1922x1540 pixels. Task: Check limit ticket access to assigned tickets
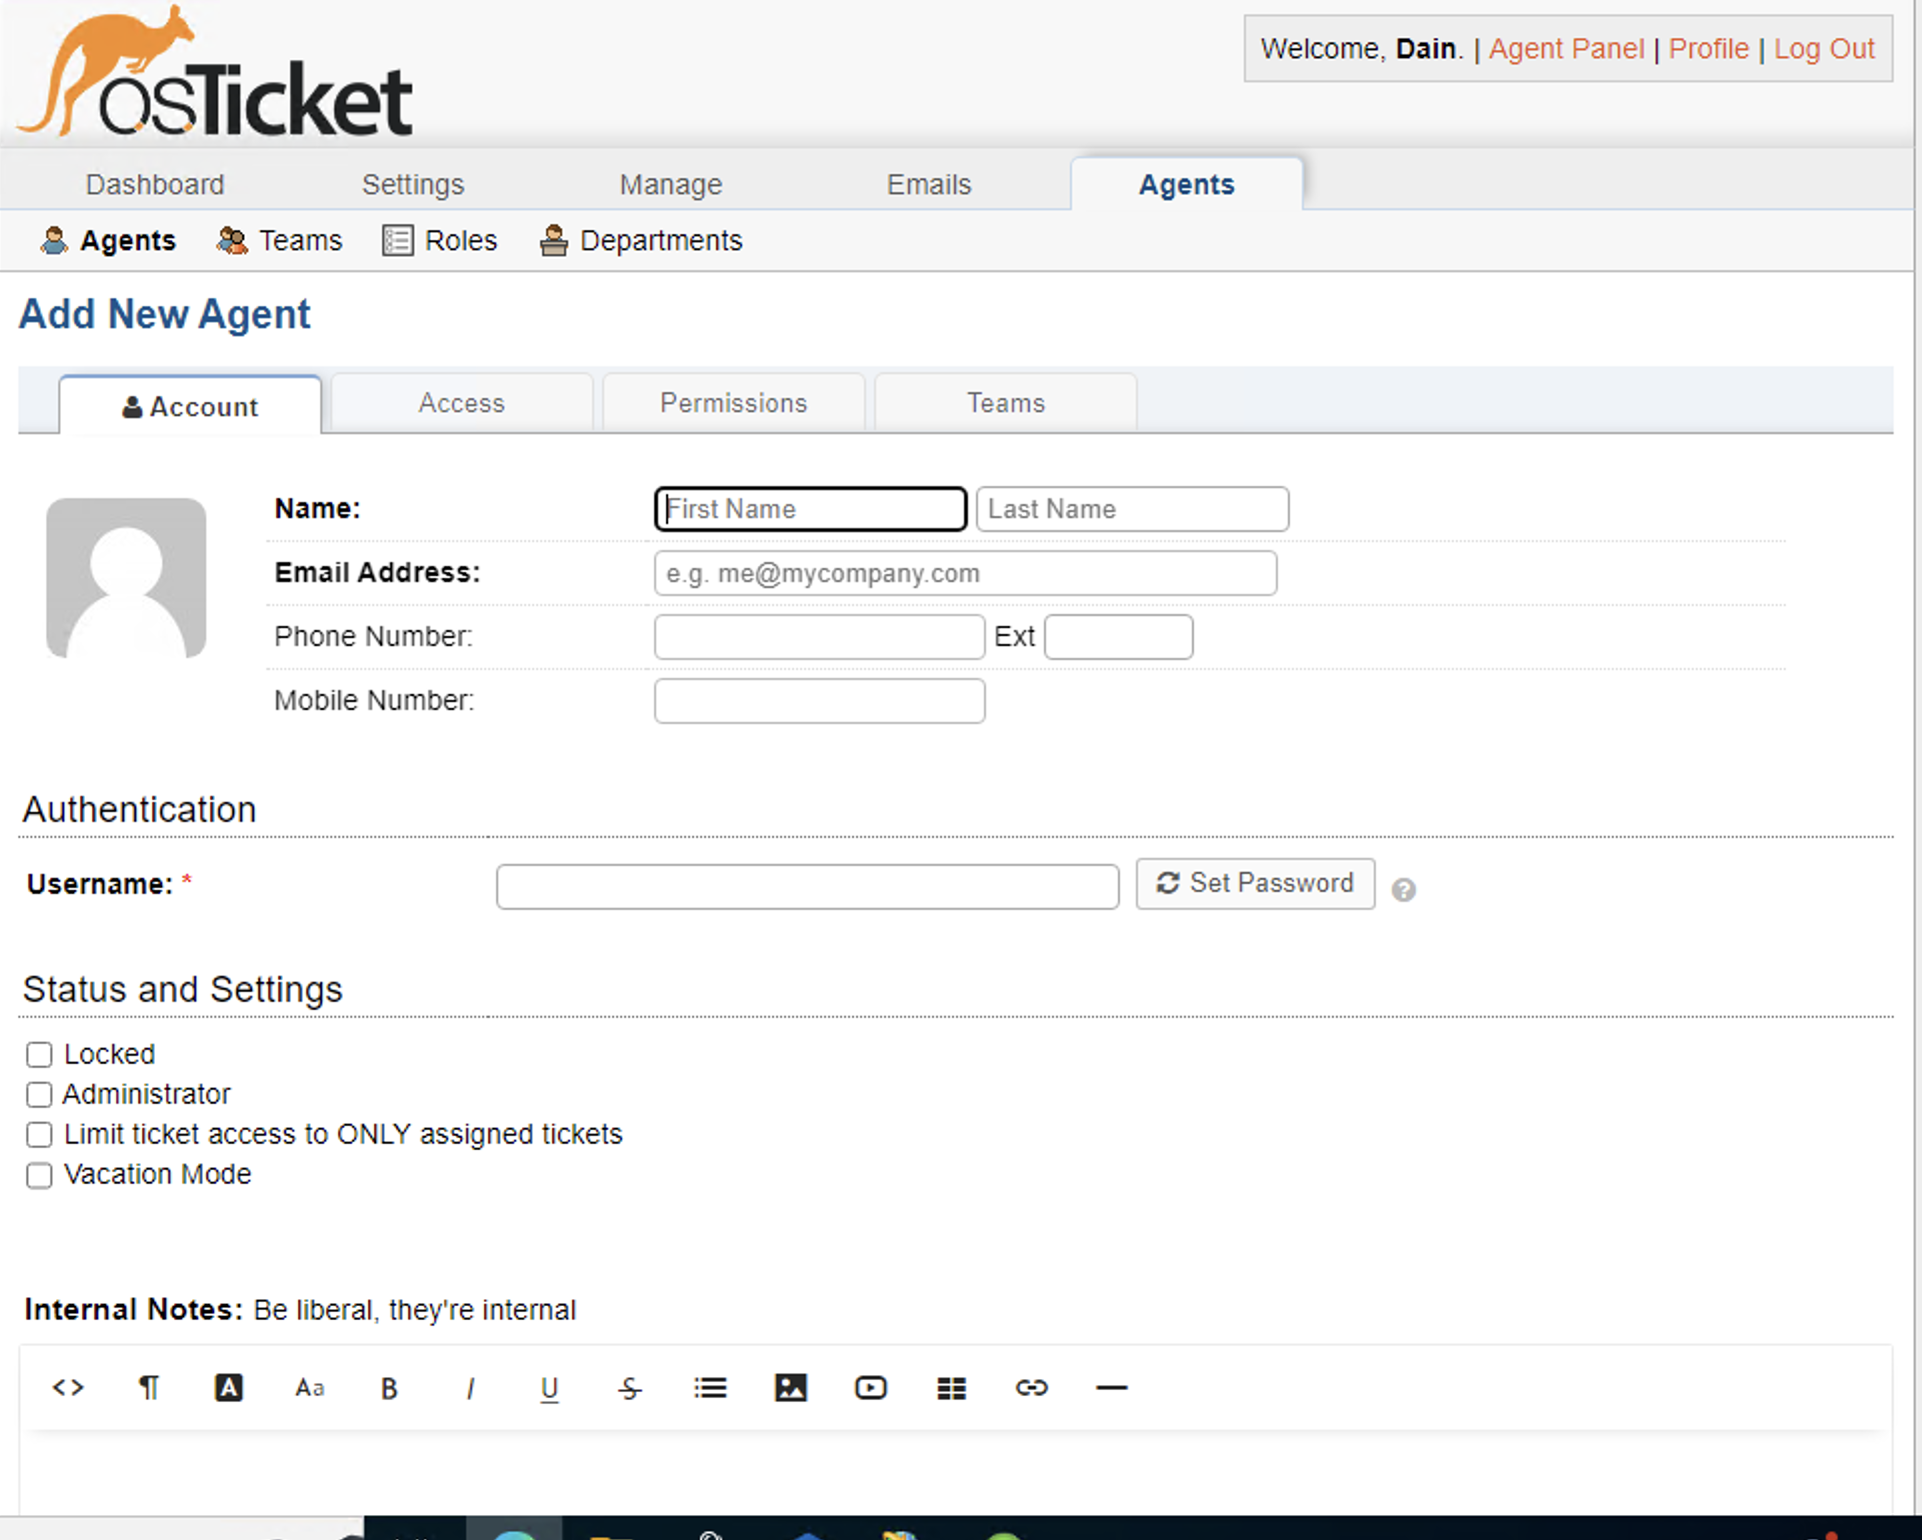point(39,1134)
